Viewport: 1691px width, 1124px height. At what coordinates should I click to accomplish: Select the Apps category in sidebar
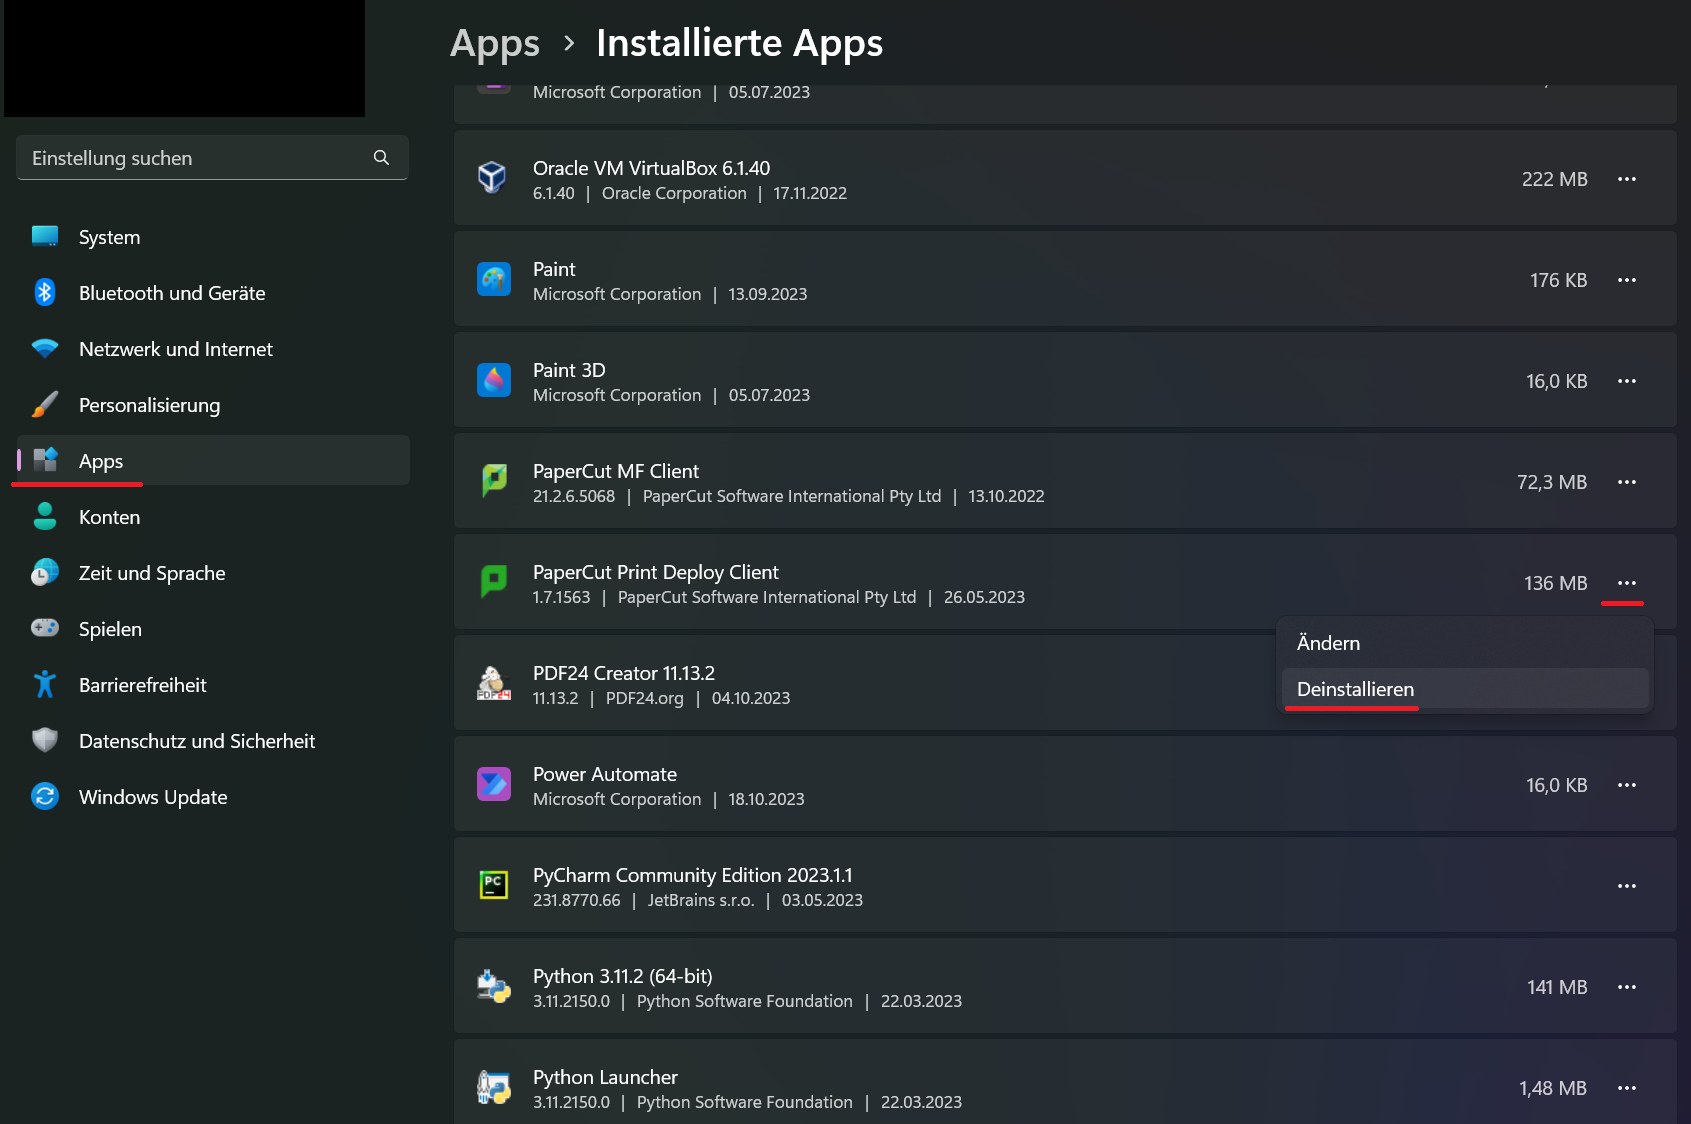[213, 460]
